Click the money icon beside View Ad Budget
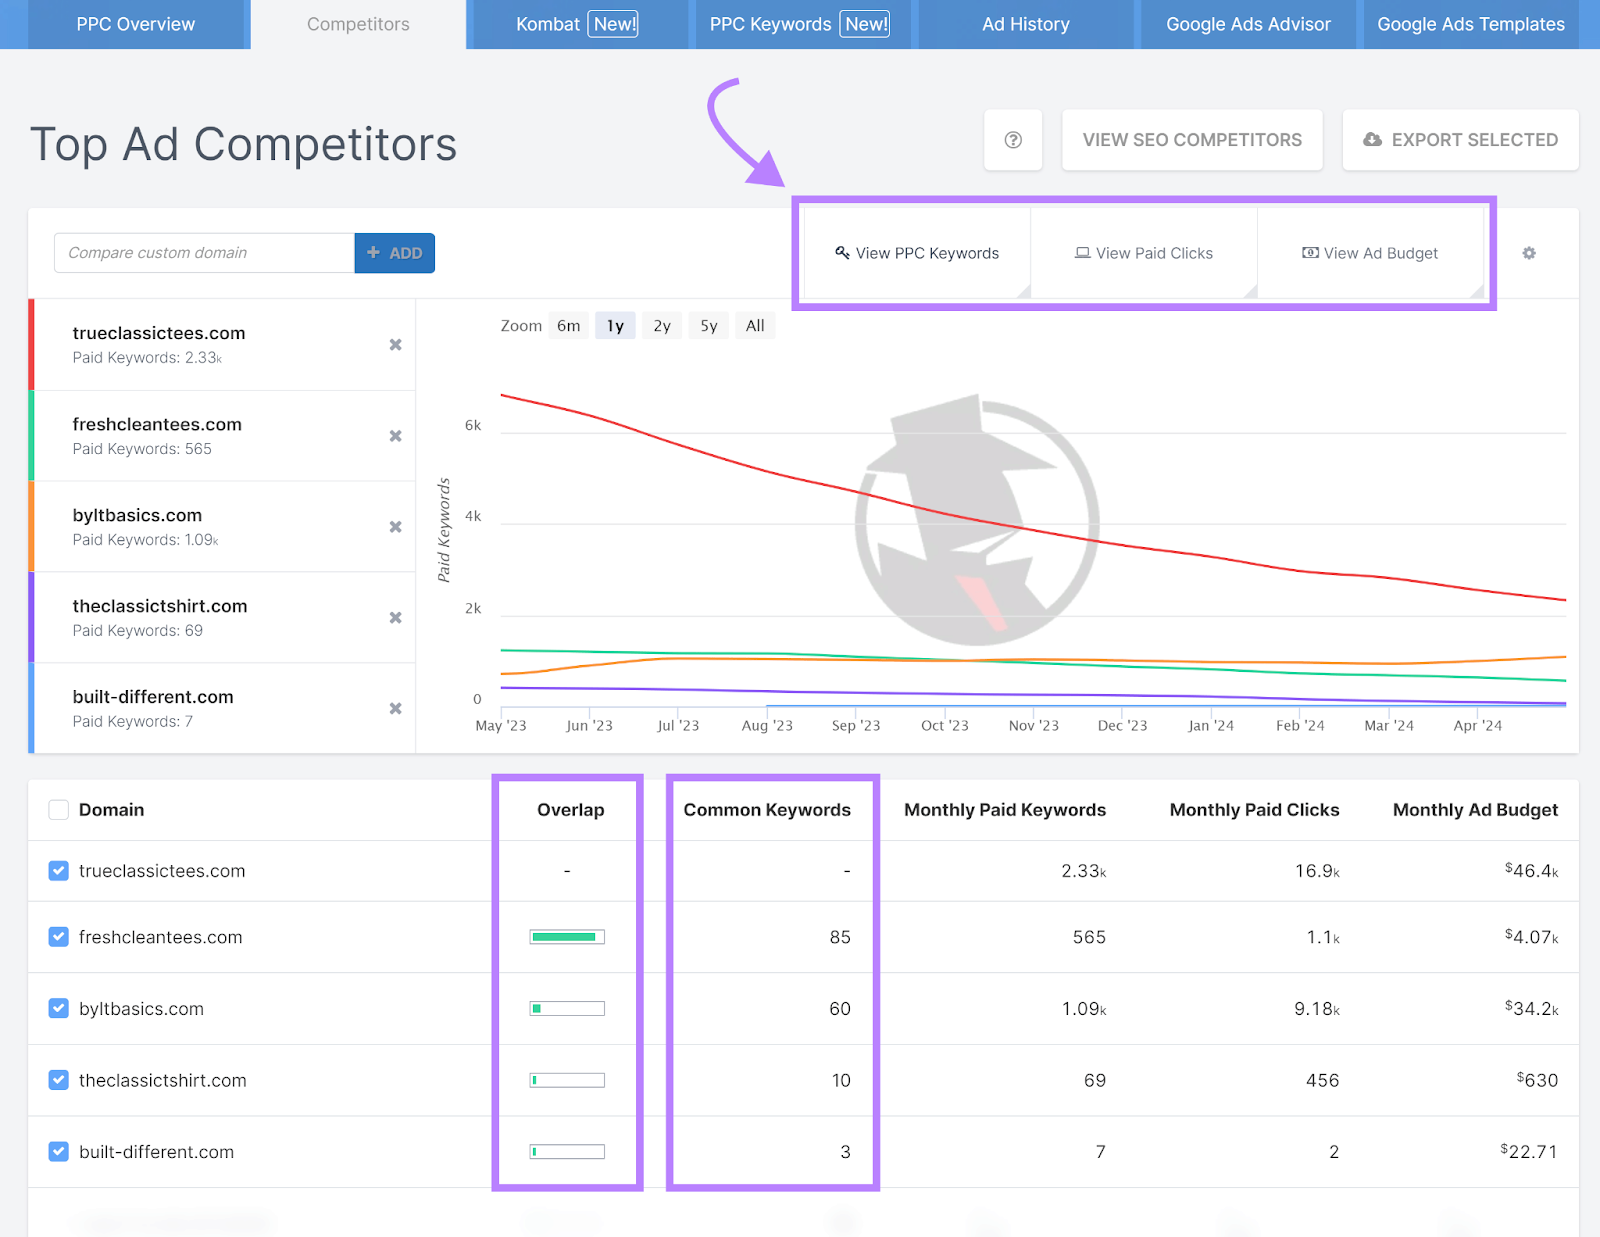The image size is (1600, 1237). pyautogui.click(x=1310, y=253)
